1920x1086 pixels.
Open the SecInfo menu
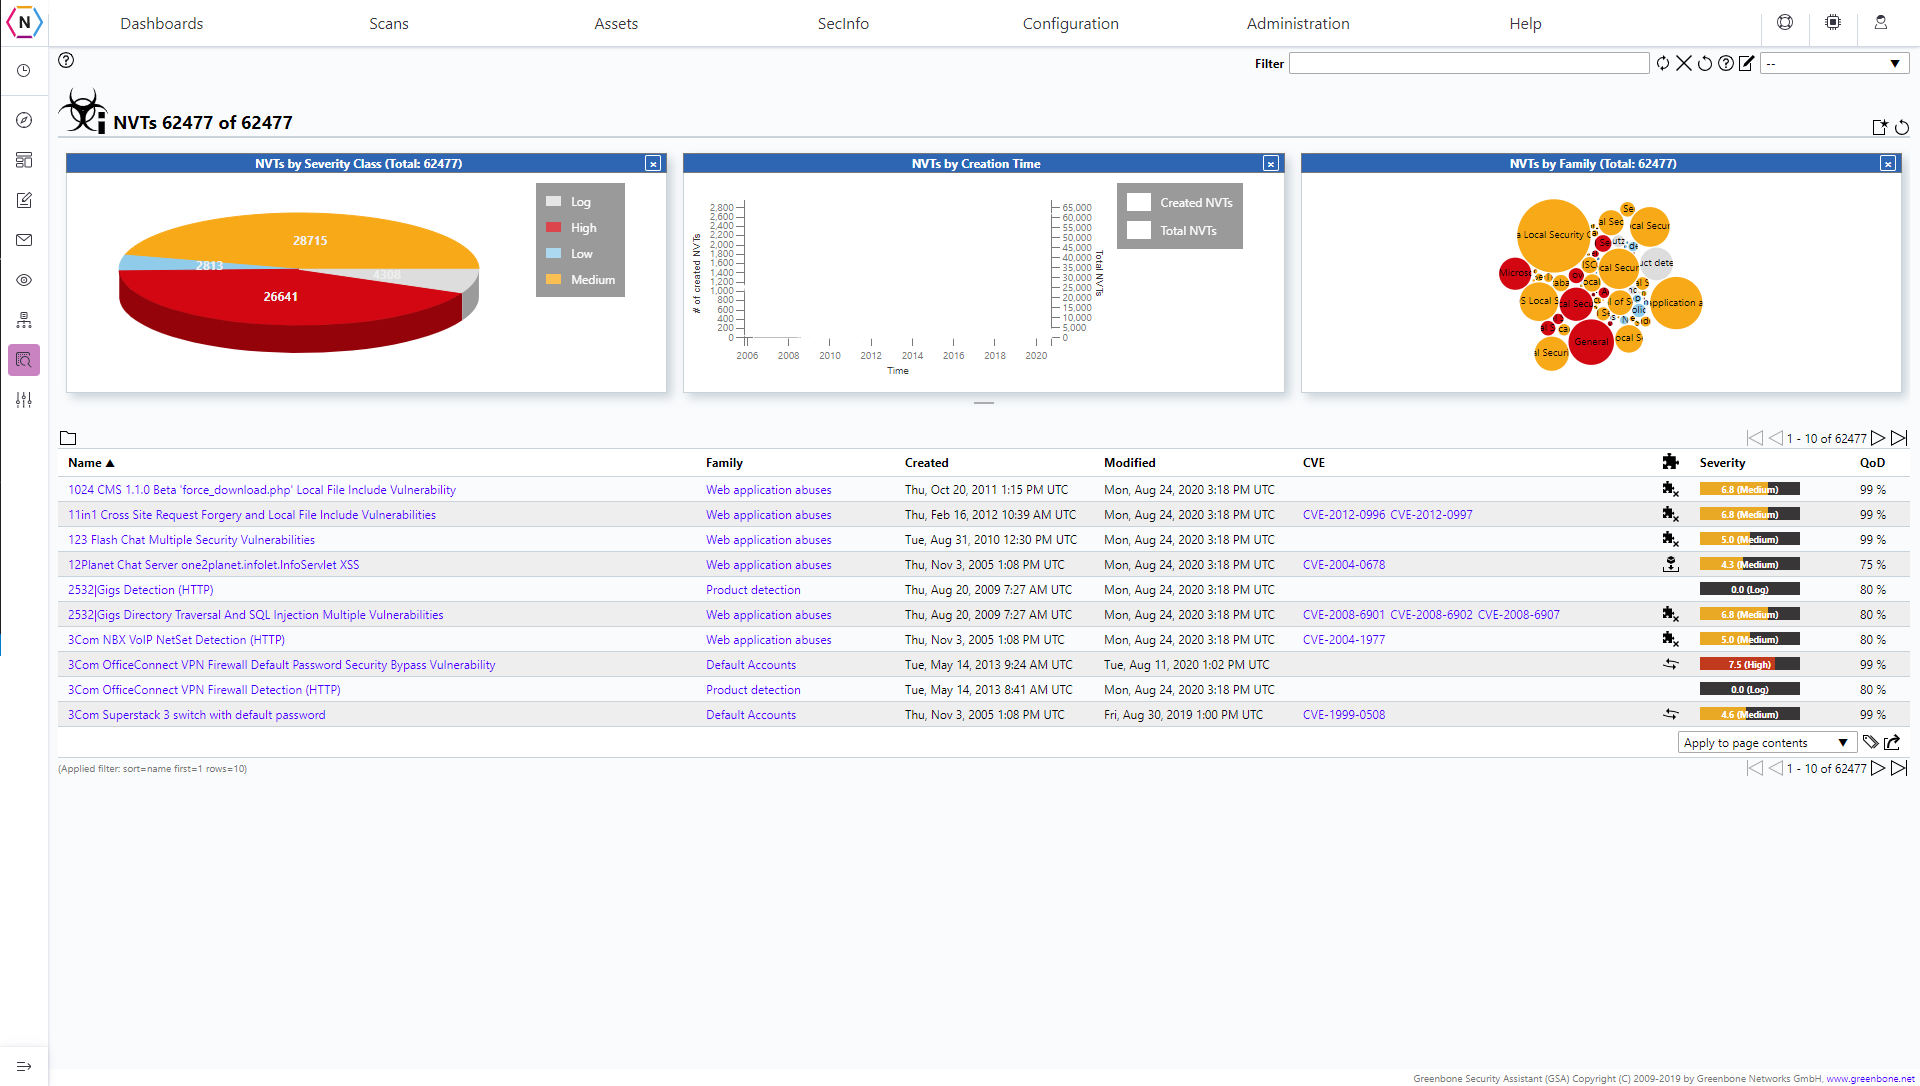coord(843,23)
